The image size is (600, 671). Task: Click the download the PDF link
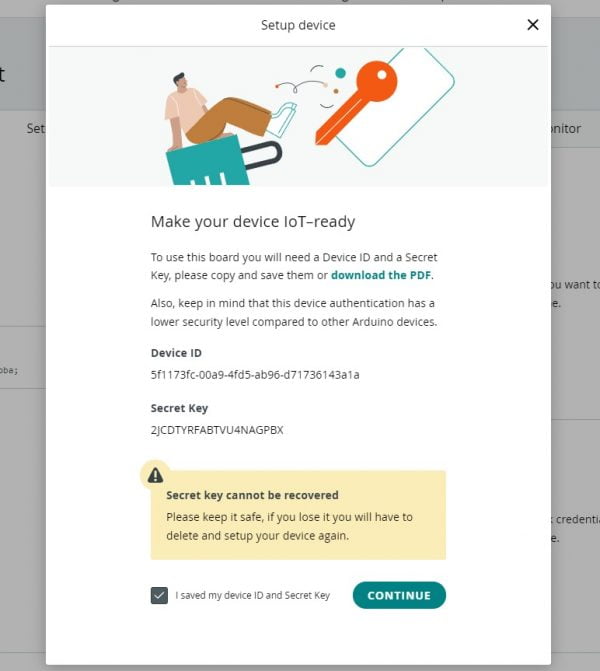(381, 275)
